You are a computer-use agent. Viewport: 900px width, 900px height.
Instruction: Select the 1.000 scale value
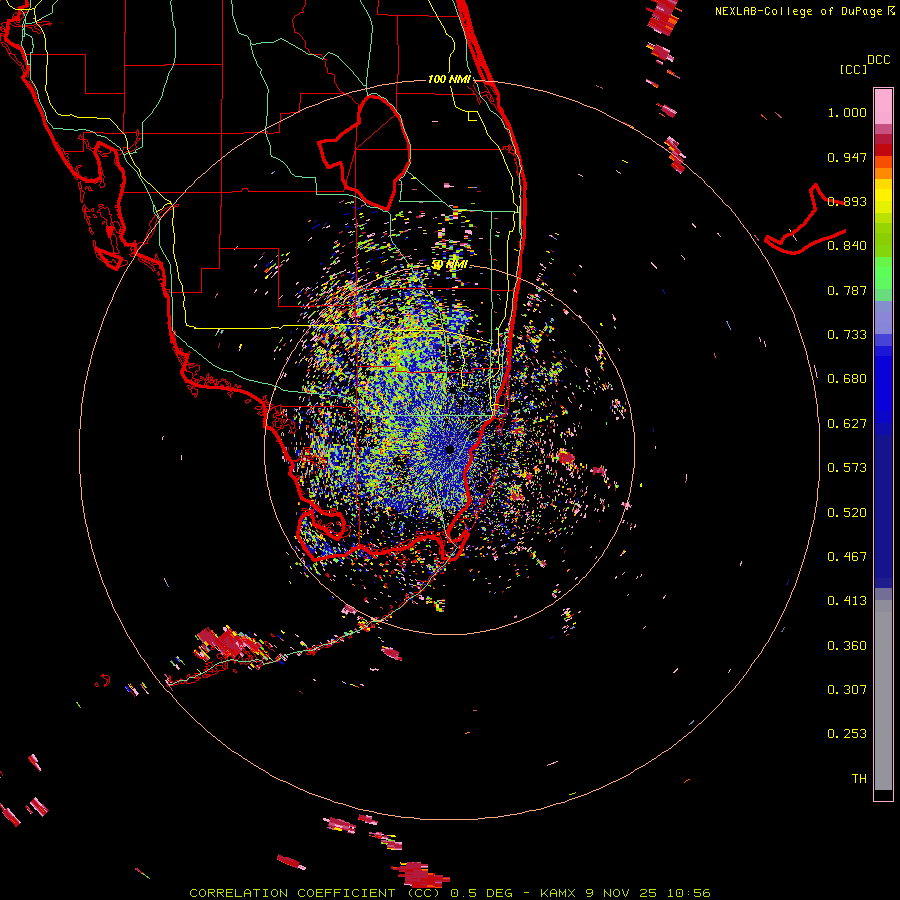(847, 112)
